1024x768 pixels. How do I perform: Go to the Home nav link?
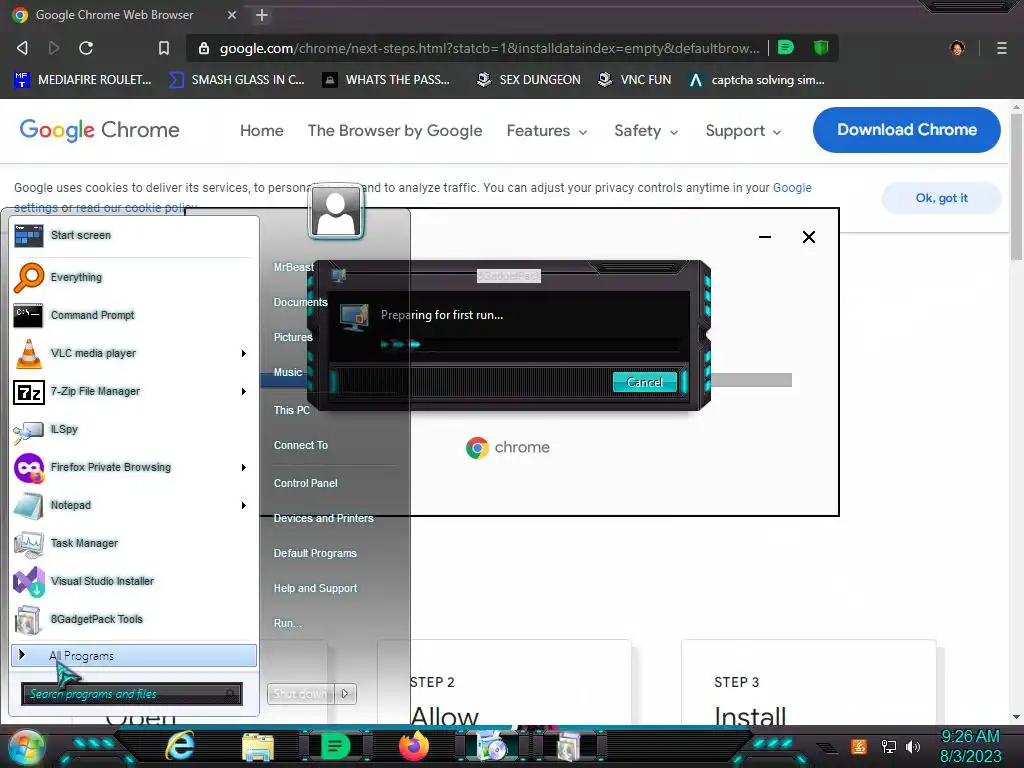point(262,131)
